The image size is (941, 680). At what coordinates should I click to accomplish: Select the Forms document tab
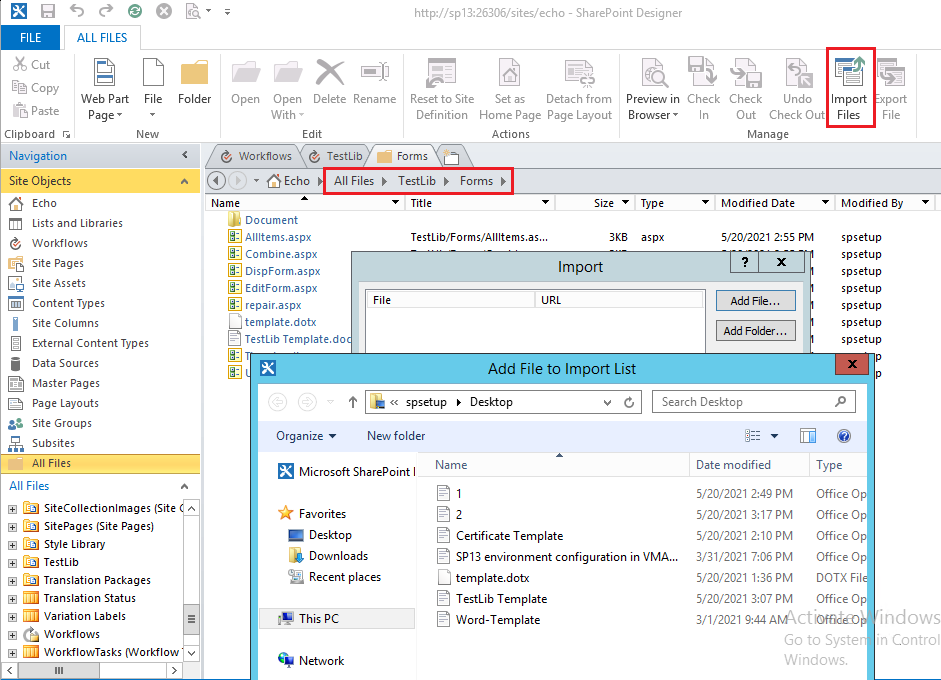(x=403, y=156)
